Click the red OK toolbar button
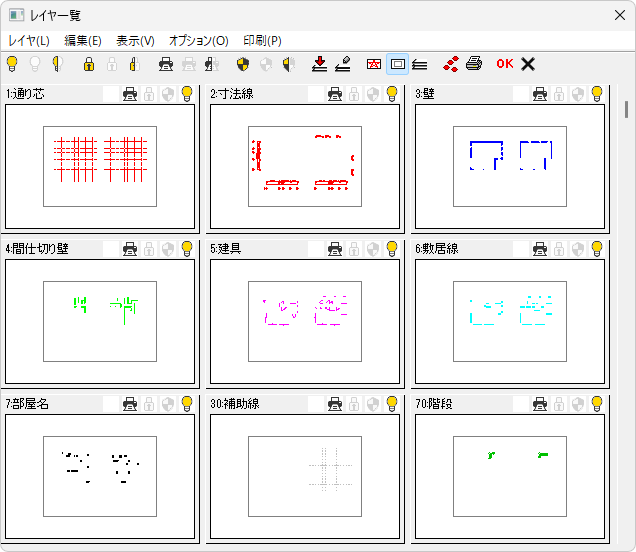This screenshot has height=552, width=636. pos(505,64)
